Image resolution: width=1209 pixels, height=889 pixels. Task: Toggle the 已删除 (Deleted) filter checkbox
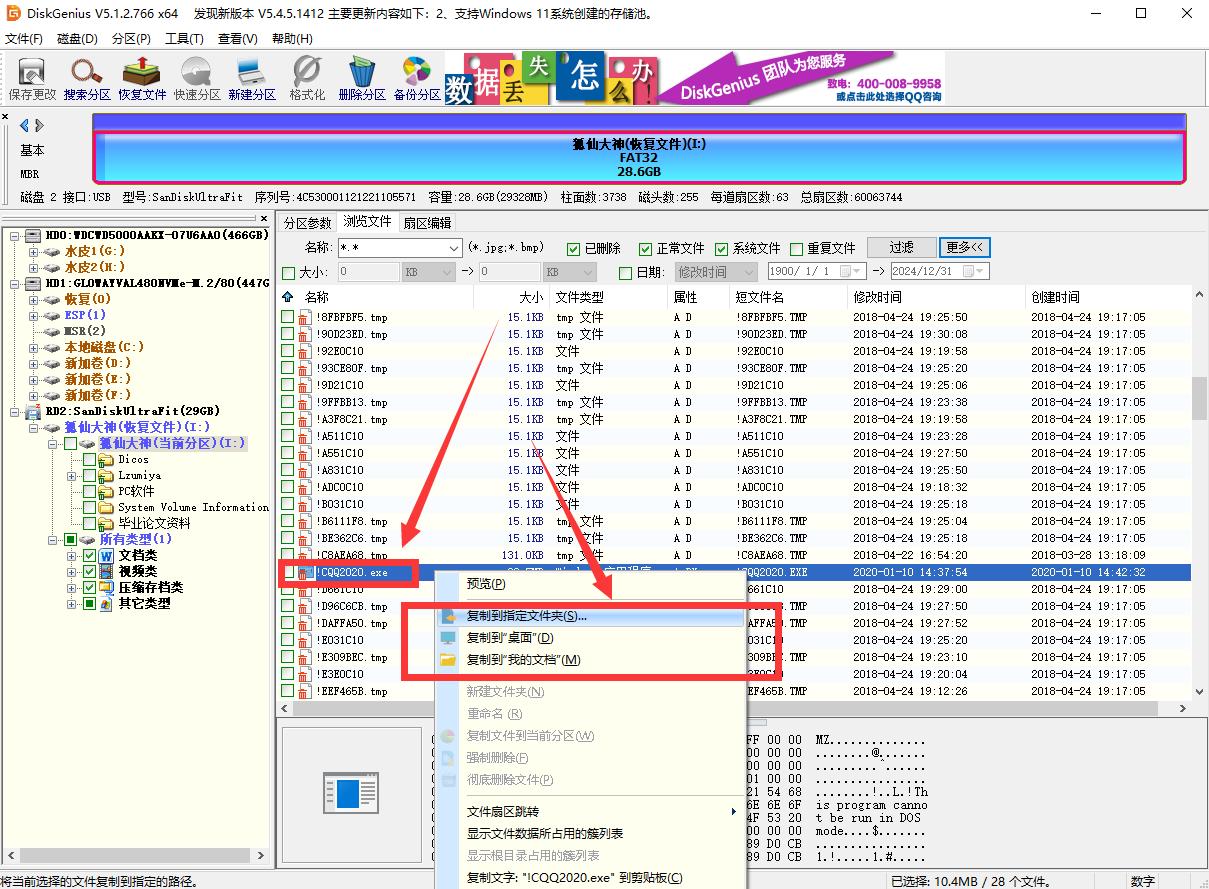[574, 249]
